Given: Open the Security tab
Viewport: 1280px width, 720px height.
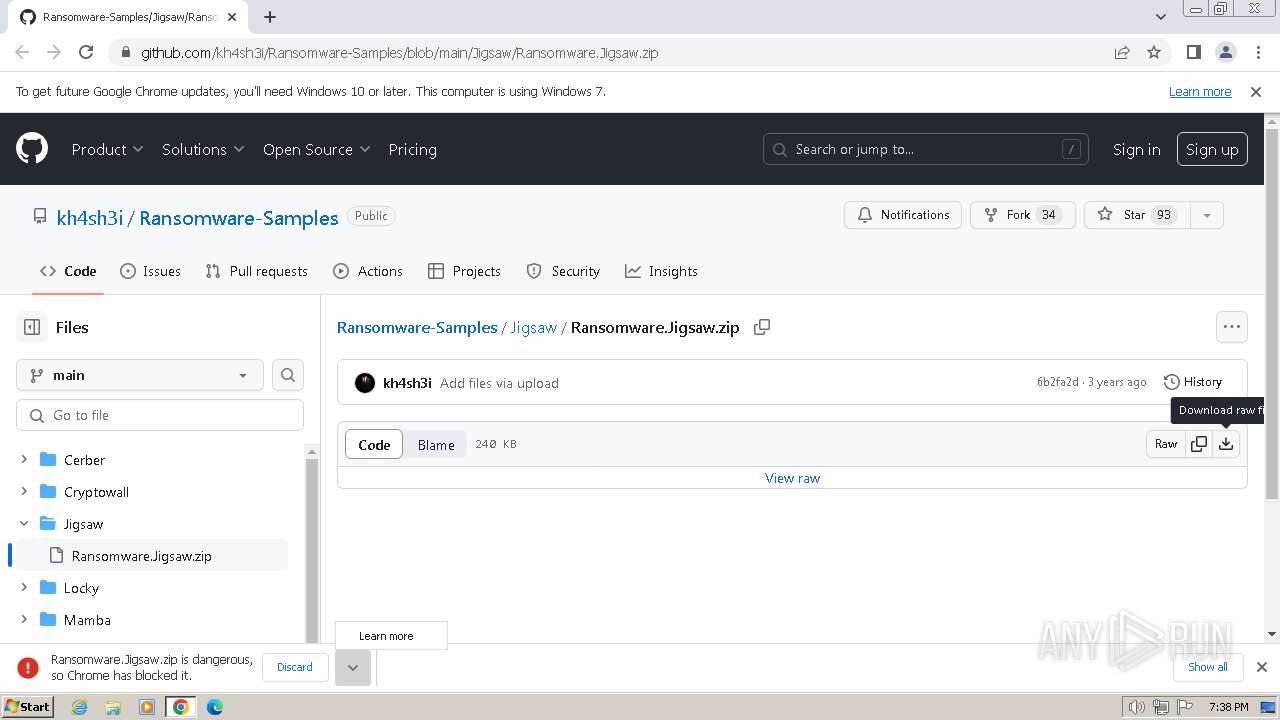Looking at the screenshot, I should coord(563,271).
